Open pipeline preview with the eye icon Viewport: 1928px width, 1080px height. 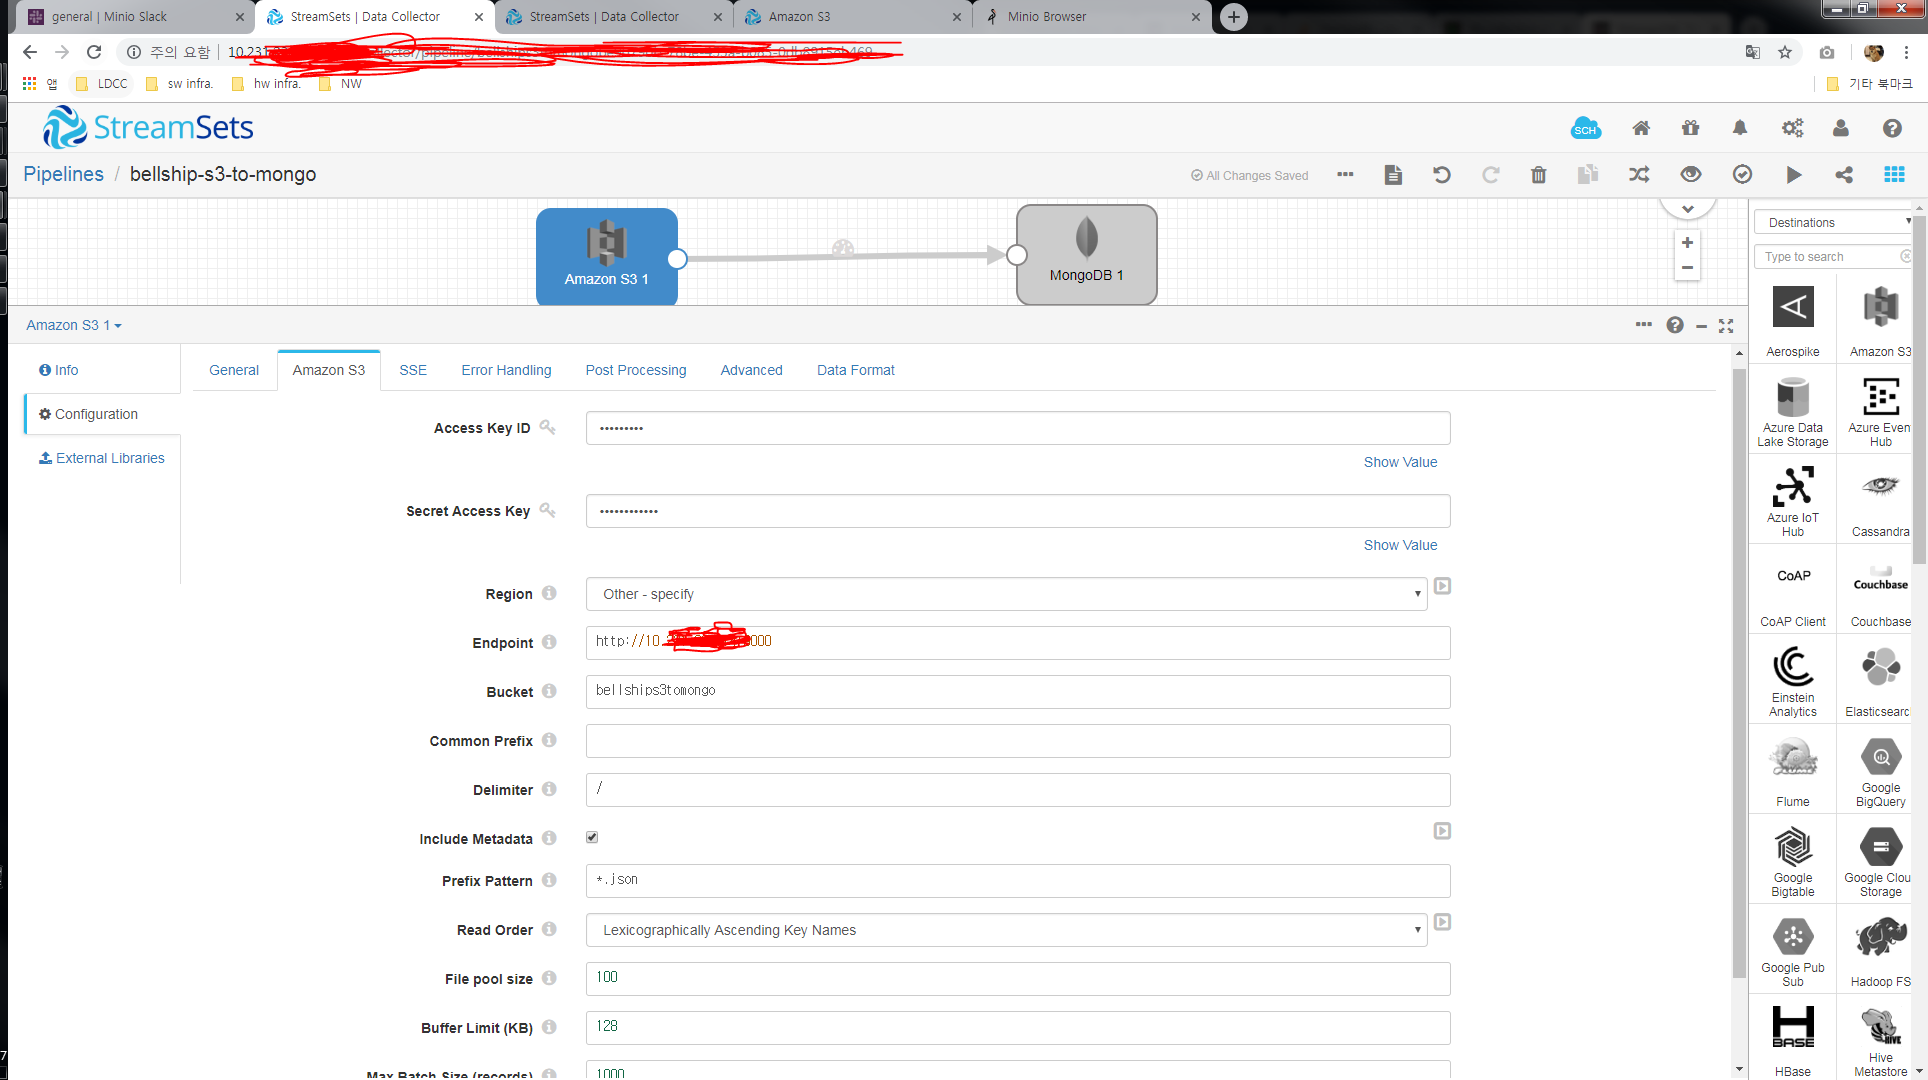coord(1690,174)
